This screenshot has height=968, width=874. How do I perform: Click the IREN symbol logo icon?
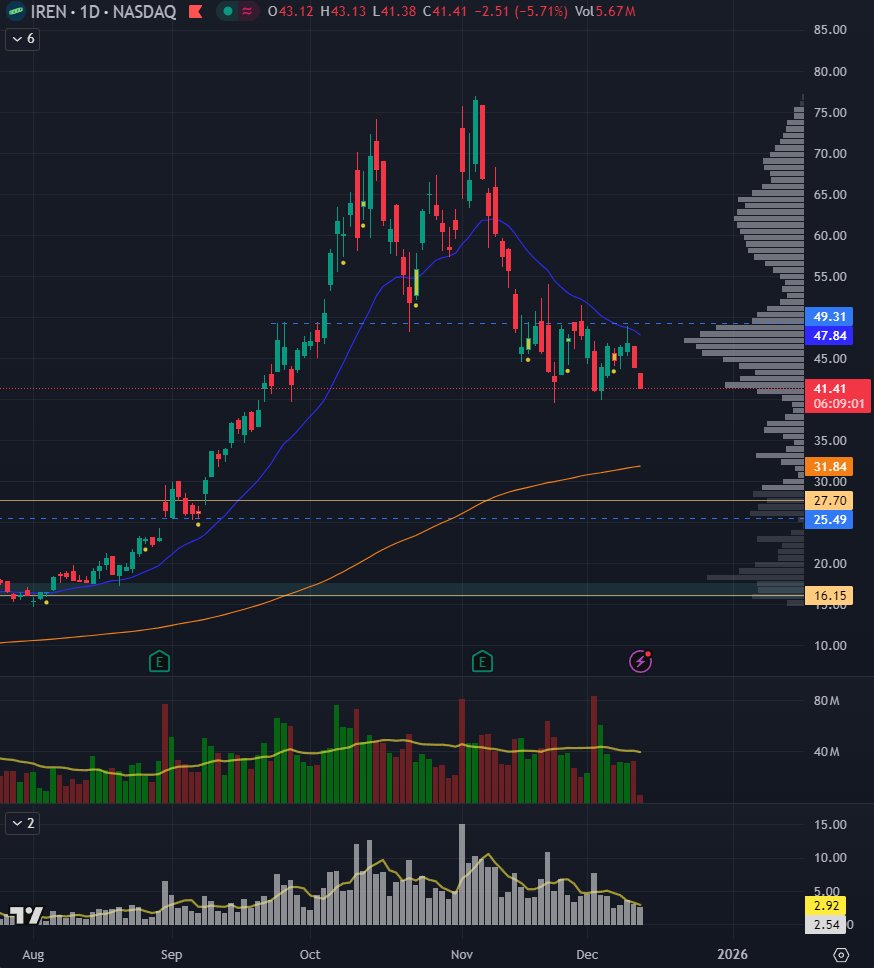(x=15, y=11)
